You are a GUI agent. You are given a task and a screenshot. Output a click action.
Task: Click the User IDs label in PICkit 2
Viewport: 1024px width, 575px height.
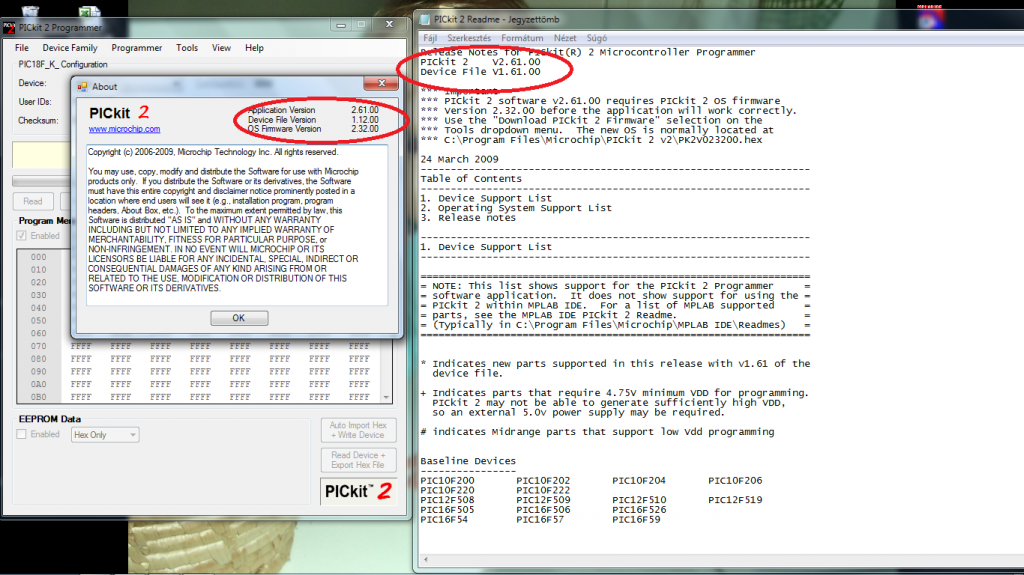pyautogui.click(x=35, y=102)
